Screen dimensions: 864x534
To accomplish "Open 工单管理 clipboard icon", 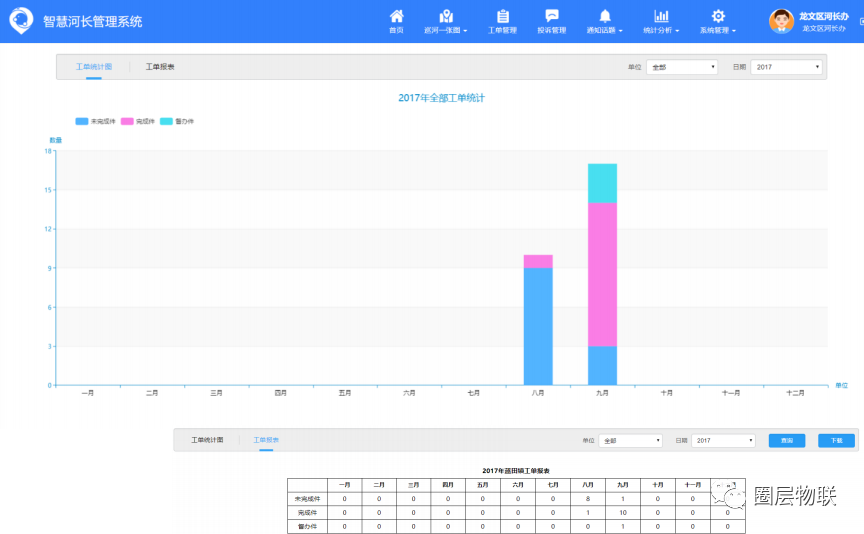I will [503, 16].
